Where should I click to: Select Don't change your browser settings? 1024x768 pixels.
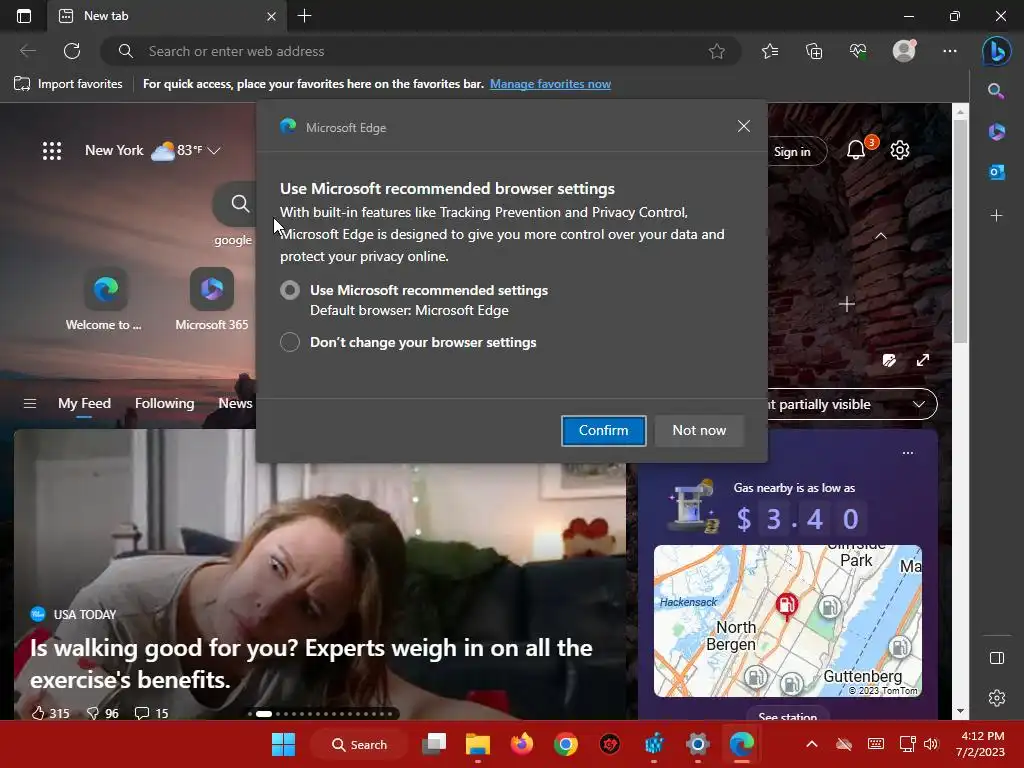tap(290, 342)
